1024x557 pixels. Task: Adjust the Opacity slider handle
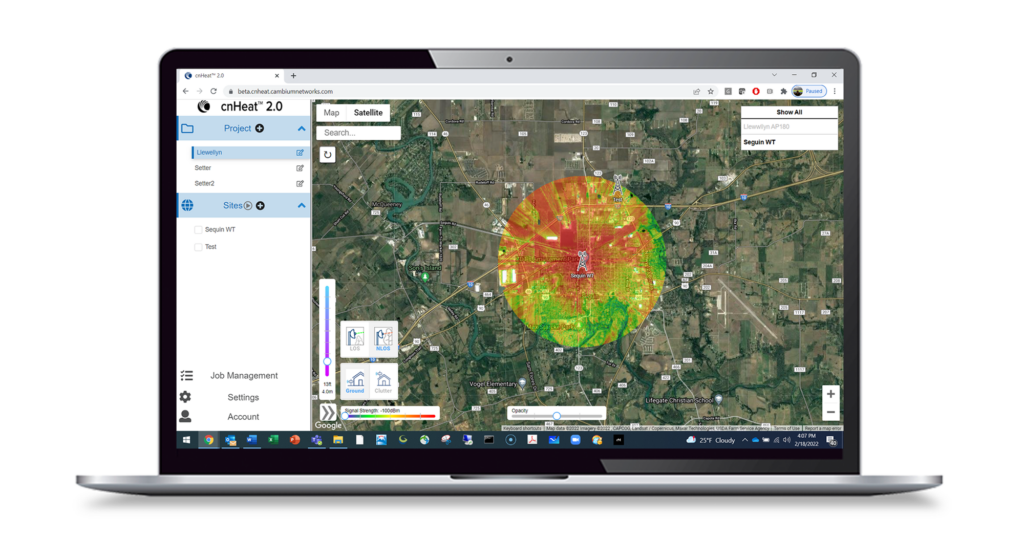557,416
